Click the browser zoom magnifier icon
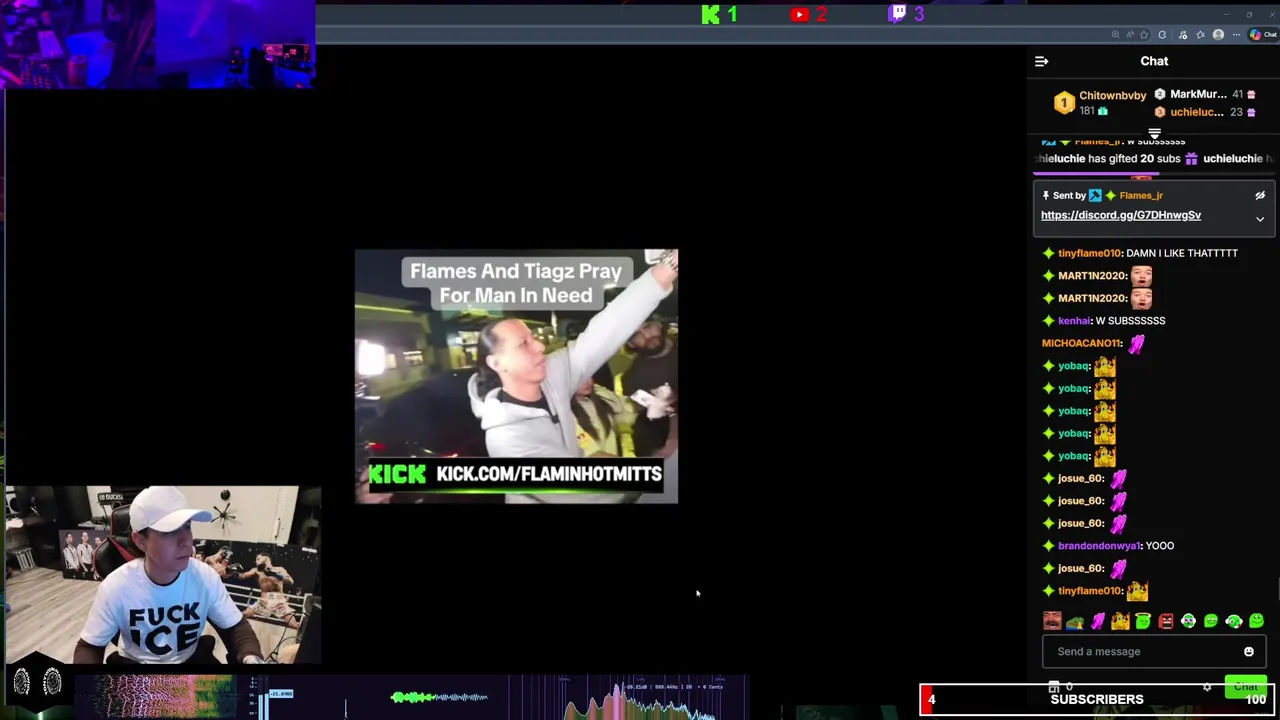Screen dimensions: 1280x720 (x=1115, y=35)
